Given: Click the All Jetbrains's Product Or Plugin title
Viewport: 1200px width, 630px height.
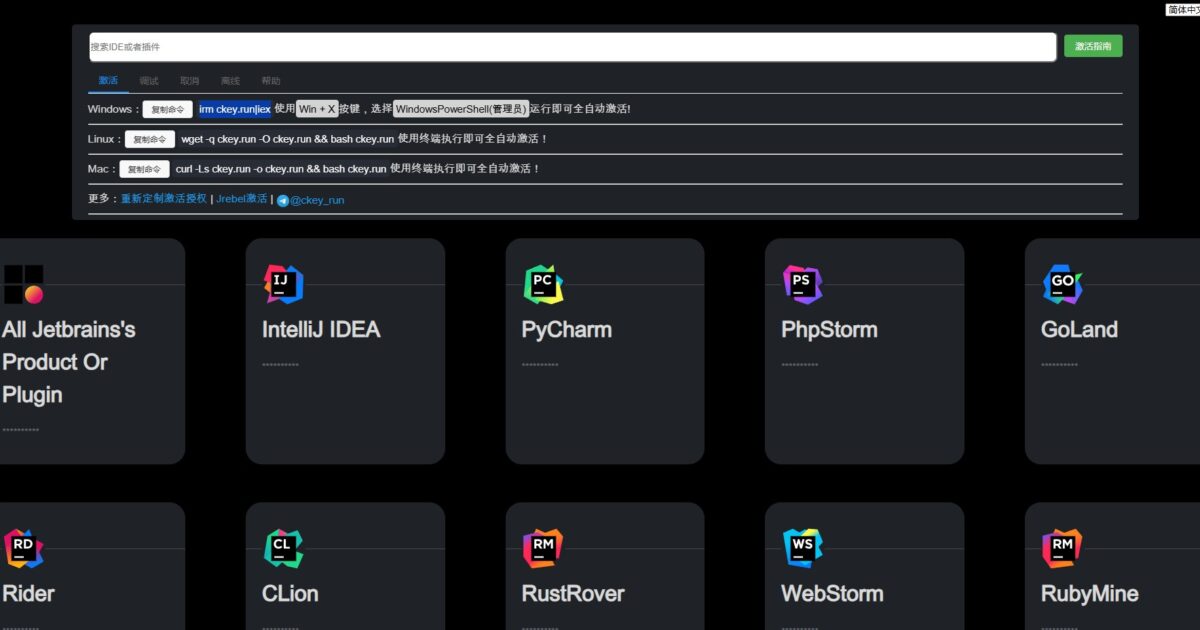Looking at the screenshot, I should 69,362.
